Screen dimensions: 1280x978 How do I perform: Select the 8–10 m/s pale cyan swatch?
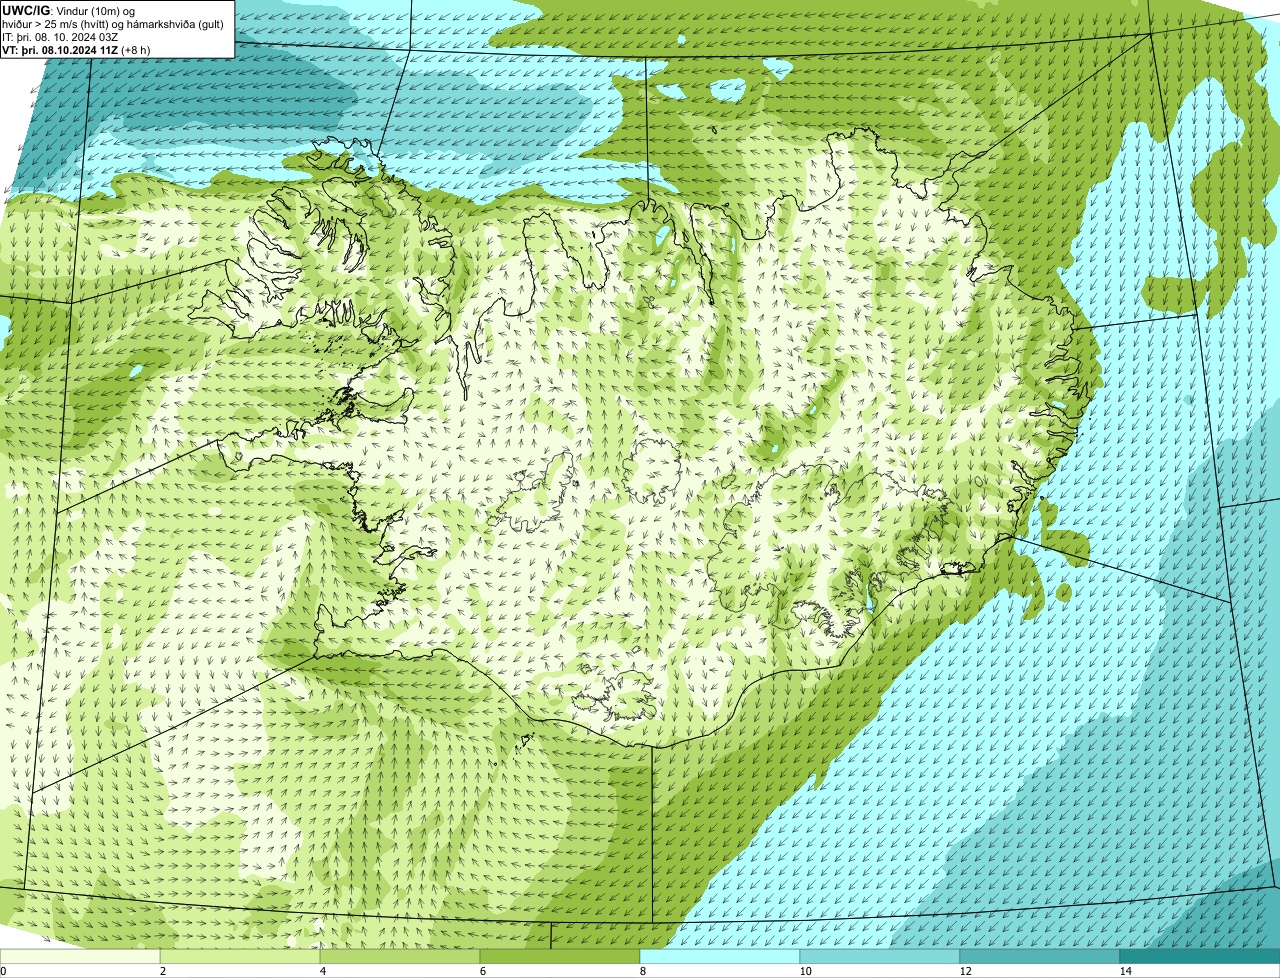pos(720,956)
